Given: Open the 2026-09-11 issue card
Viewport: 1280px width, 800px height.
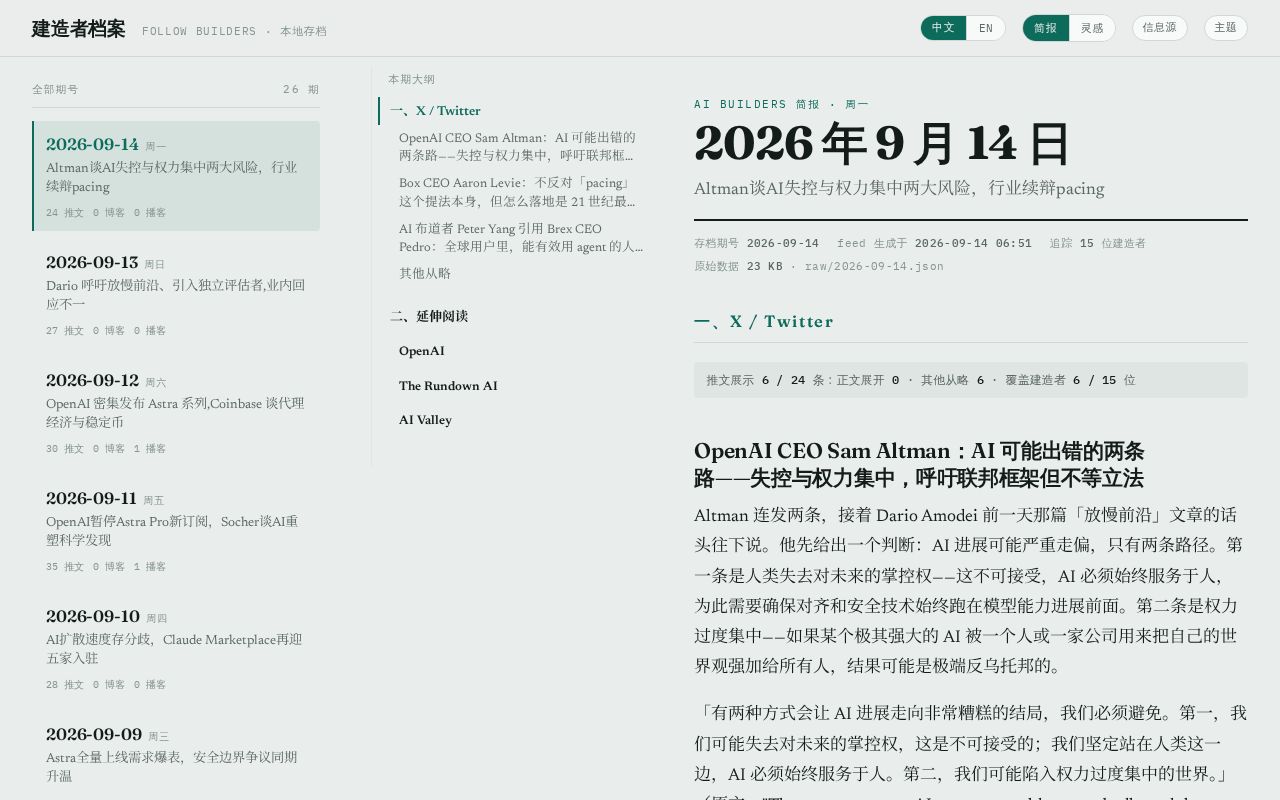Looking at the screenshot, I should pos(176,530).
